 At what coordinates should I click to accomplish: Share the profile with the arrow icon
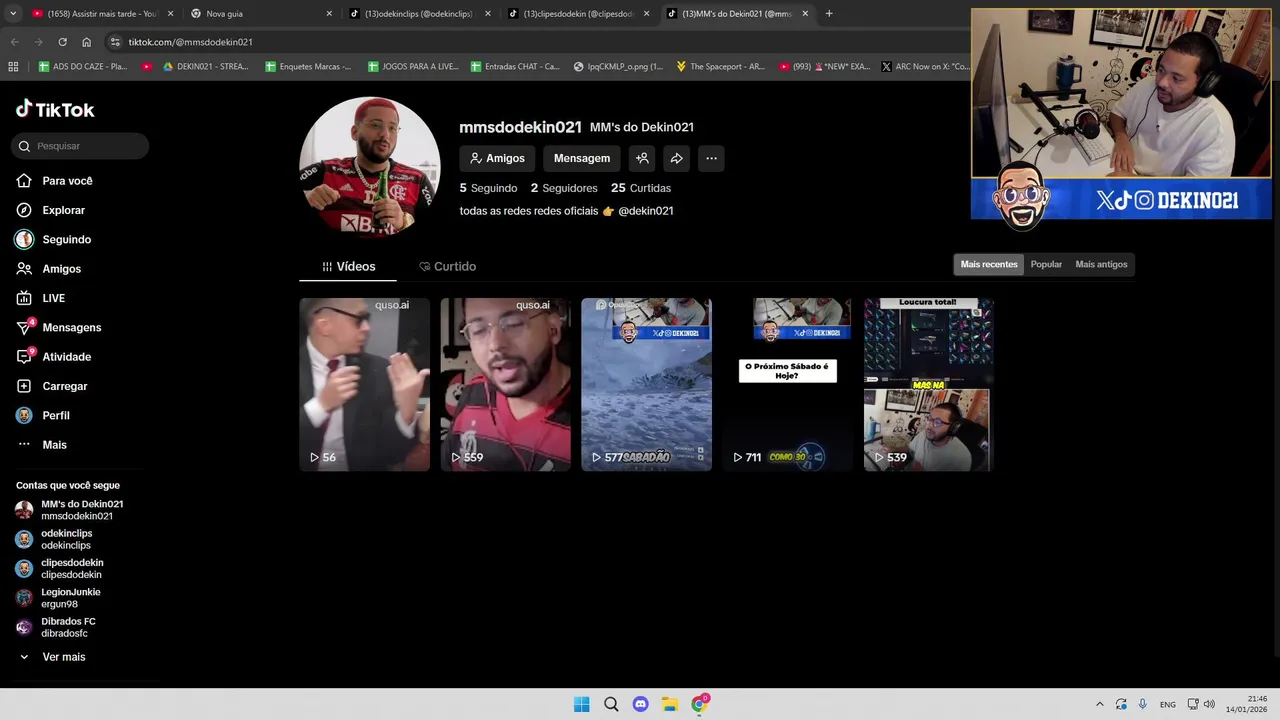(x=677, y=158)
